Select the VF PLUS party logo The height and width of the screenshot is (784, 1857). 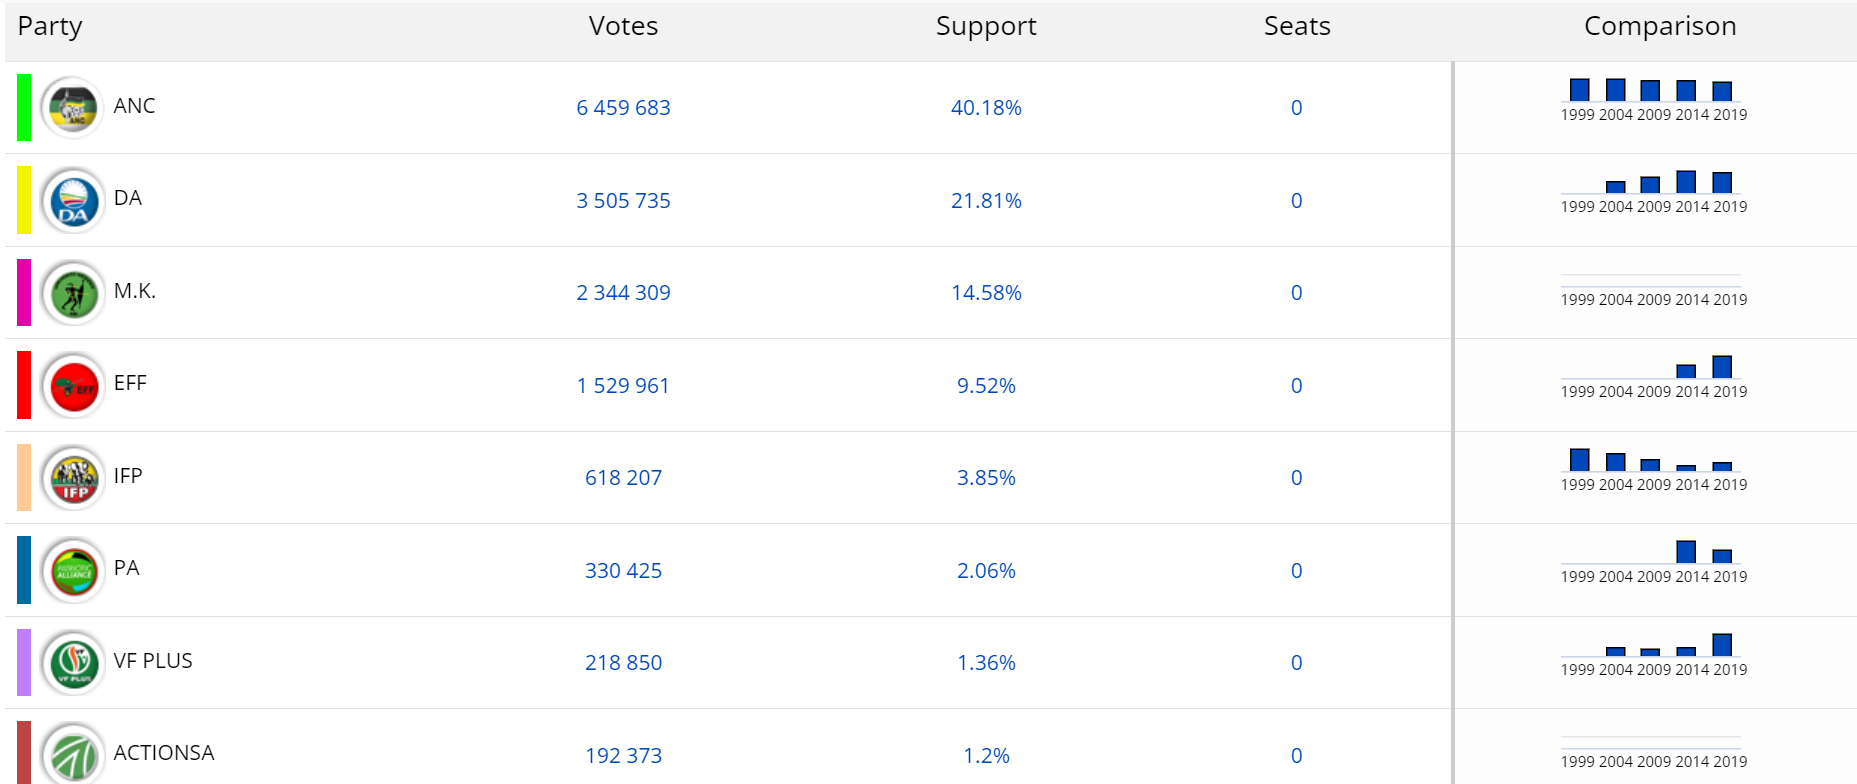point(73,663)
